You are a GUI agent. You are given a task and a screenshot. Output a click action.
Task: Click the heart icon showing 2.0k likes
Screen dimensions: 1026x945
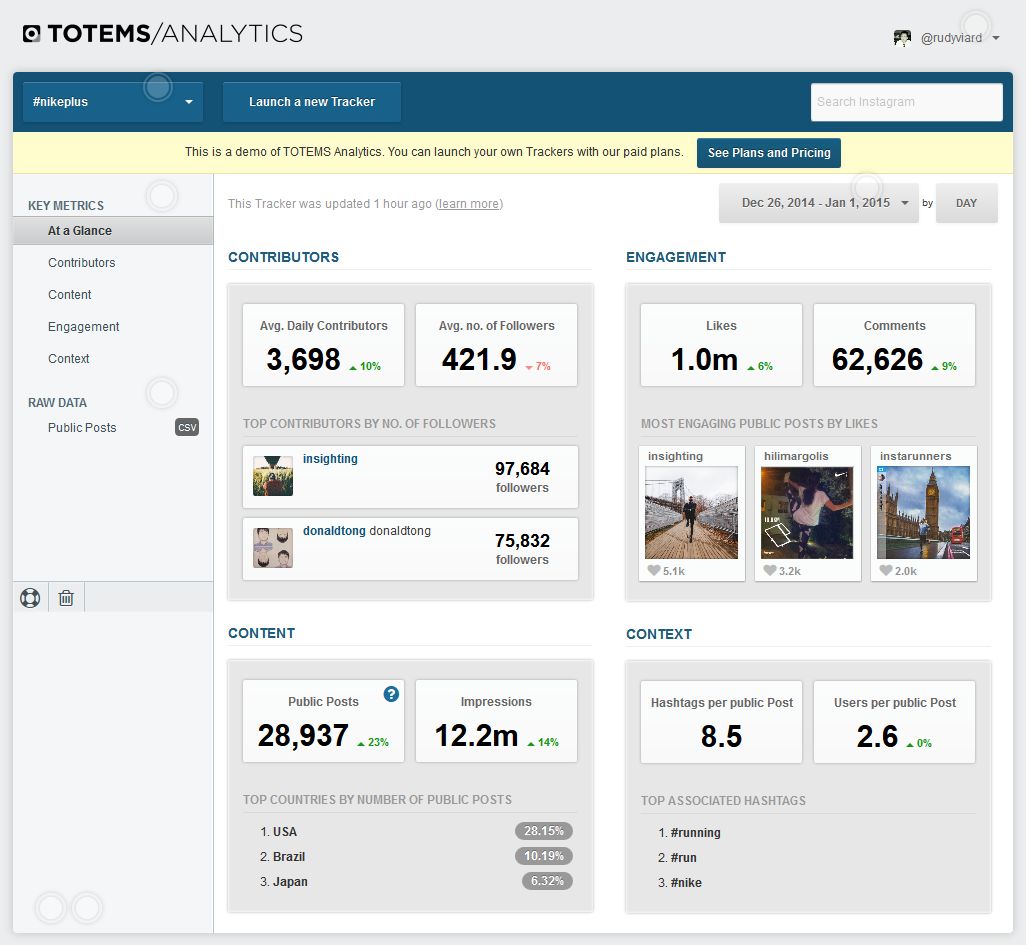(x=885, y=570)
